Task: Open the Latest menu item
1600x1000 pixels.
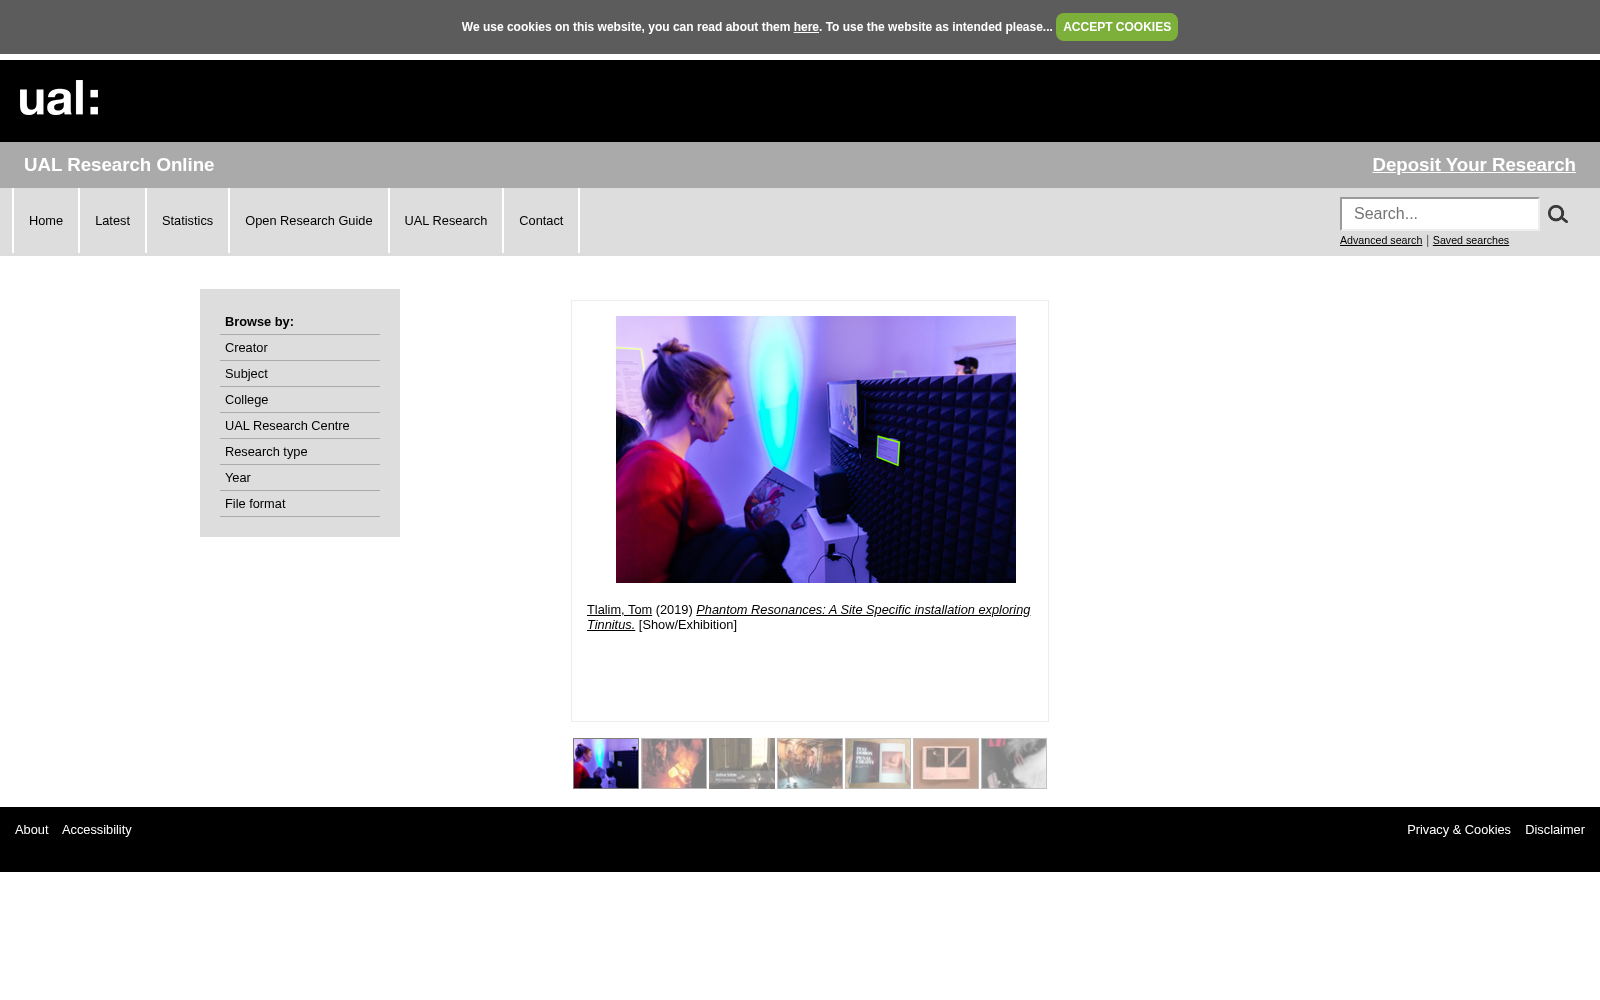Action: [x=112, y=221]
